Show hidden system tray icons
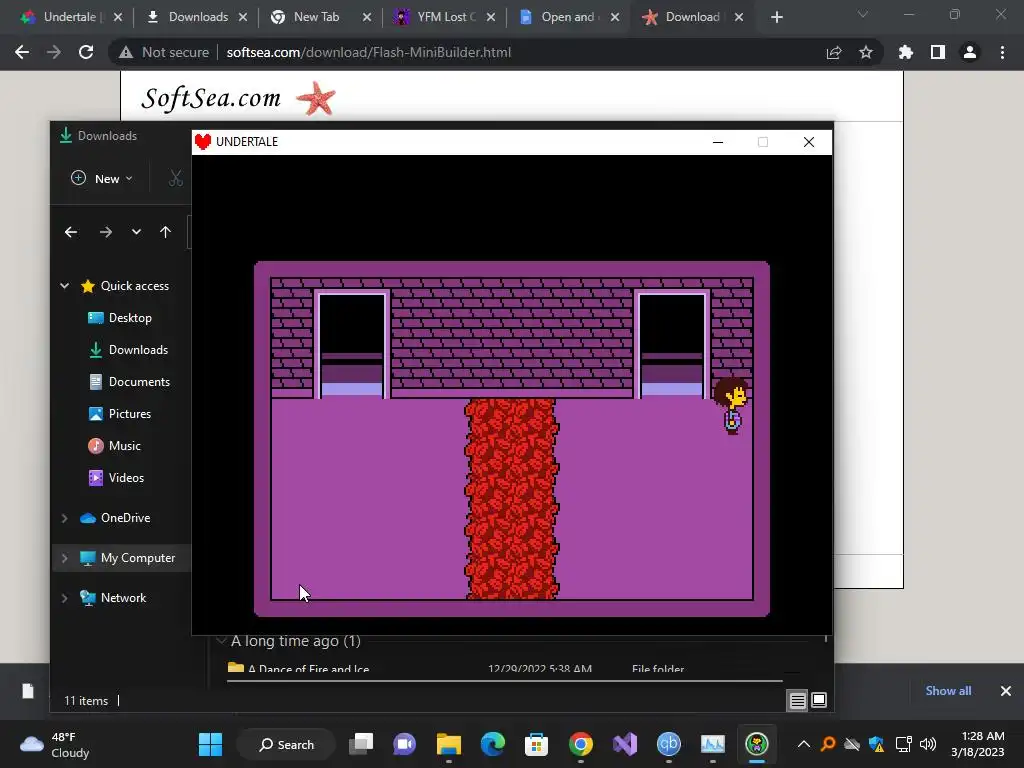 tap(804, 744)
